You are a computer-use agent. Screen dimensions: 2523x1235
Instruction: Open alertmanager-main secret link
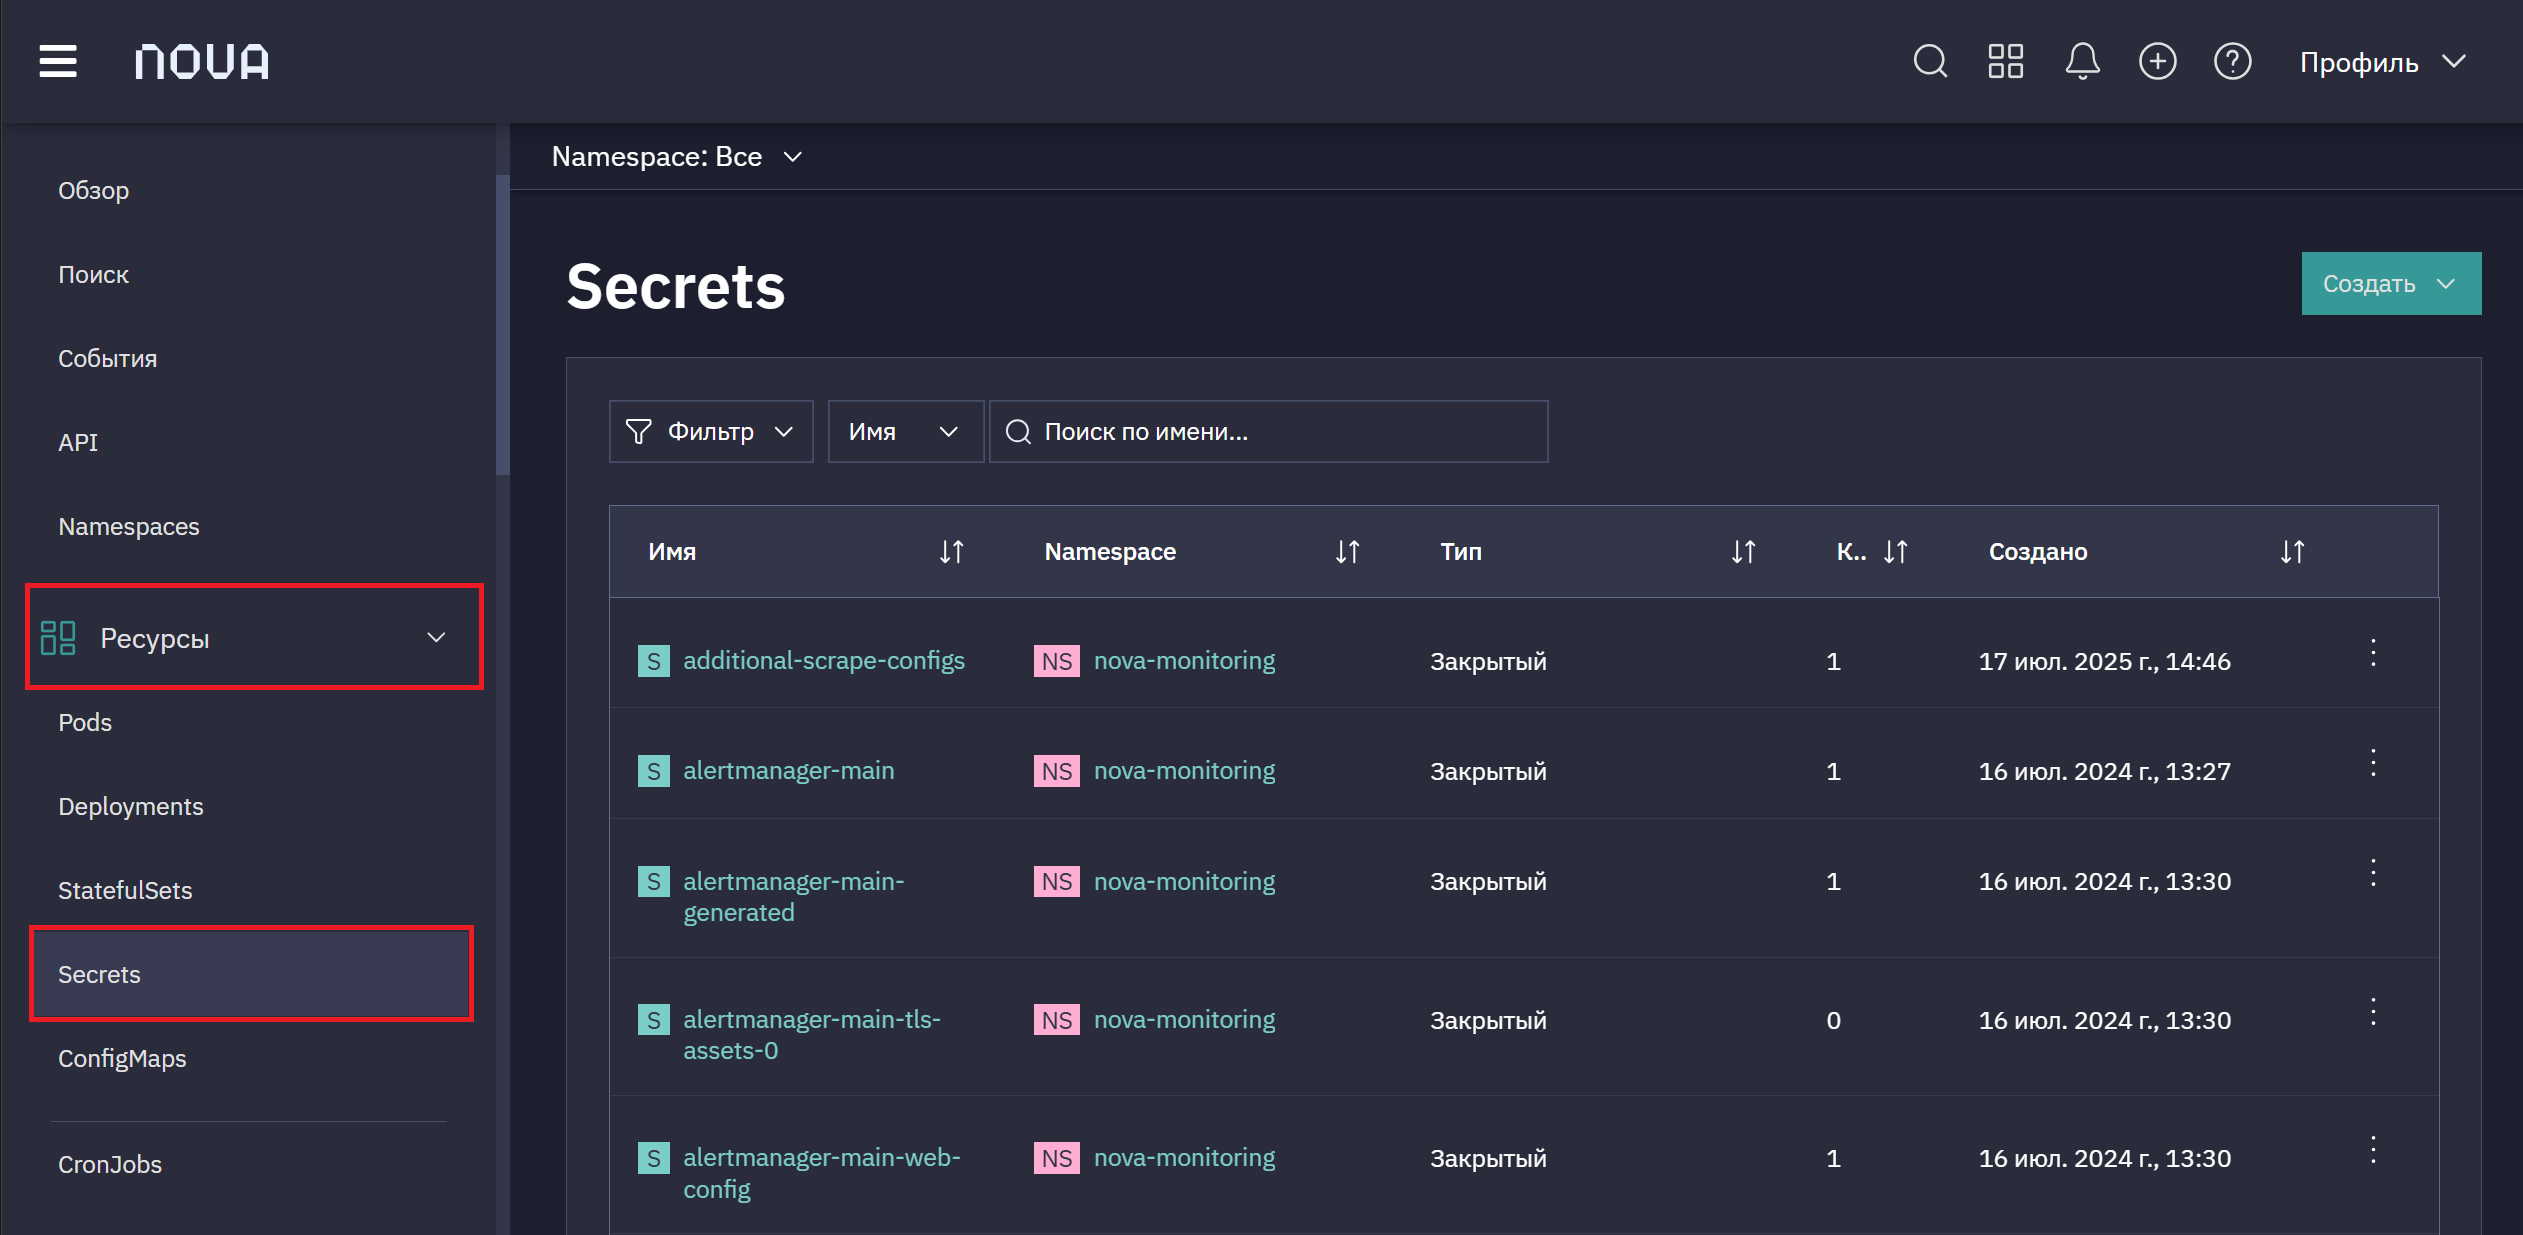[789, 771]
